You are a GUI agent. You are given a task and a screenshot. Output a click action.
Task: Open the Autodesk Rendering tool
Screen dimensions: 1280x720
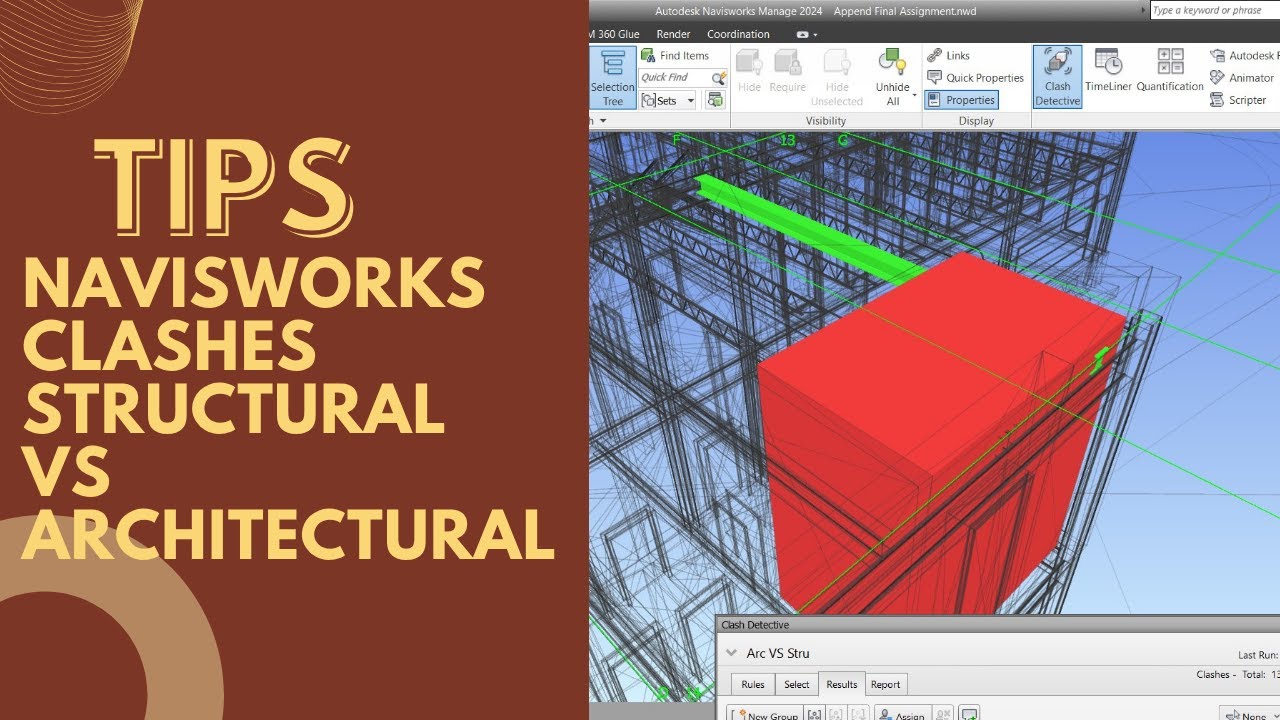point(1243,56)
